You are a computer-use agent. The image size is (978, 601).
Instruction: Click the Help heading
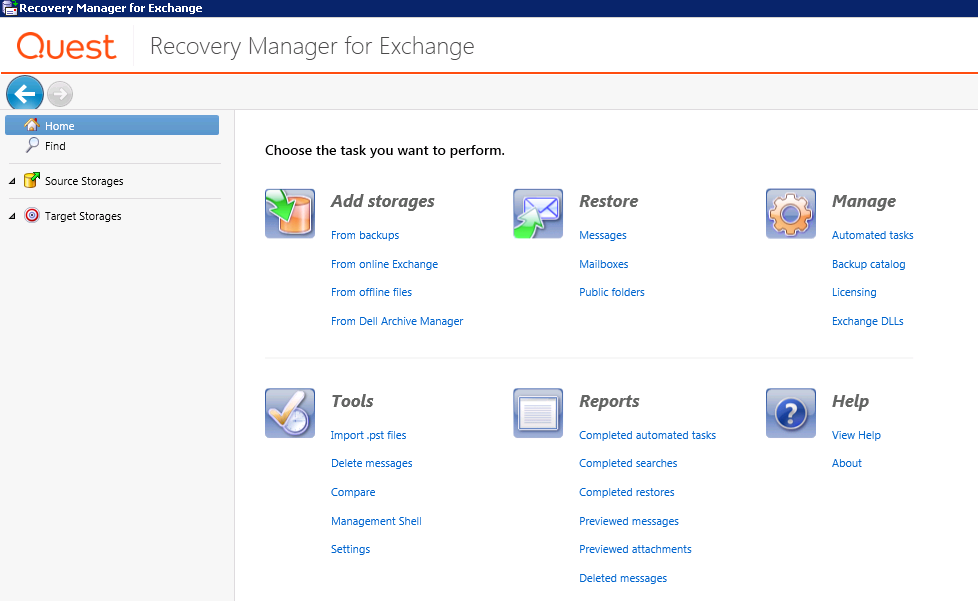[x=850, y=401]
